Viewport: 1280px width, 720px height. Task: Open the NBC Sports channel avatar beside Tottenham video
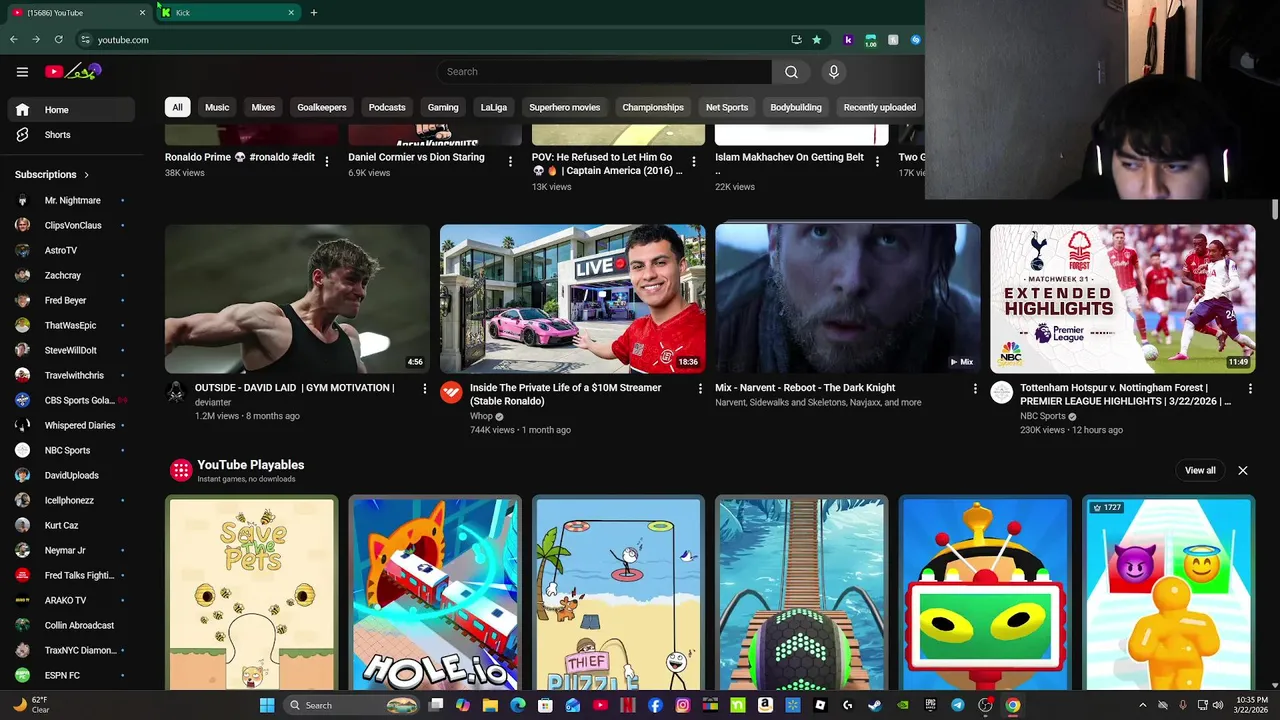coord(1002,392)
